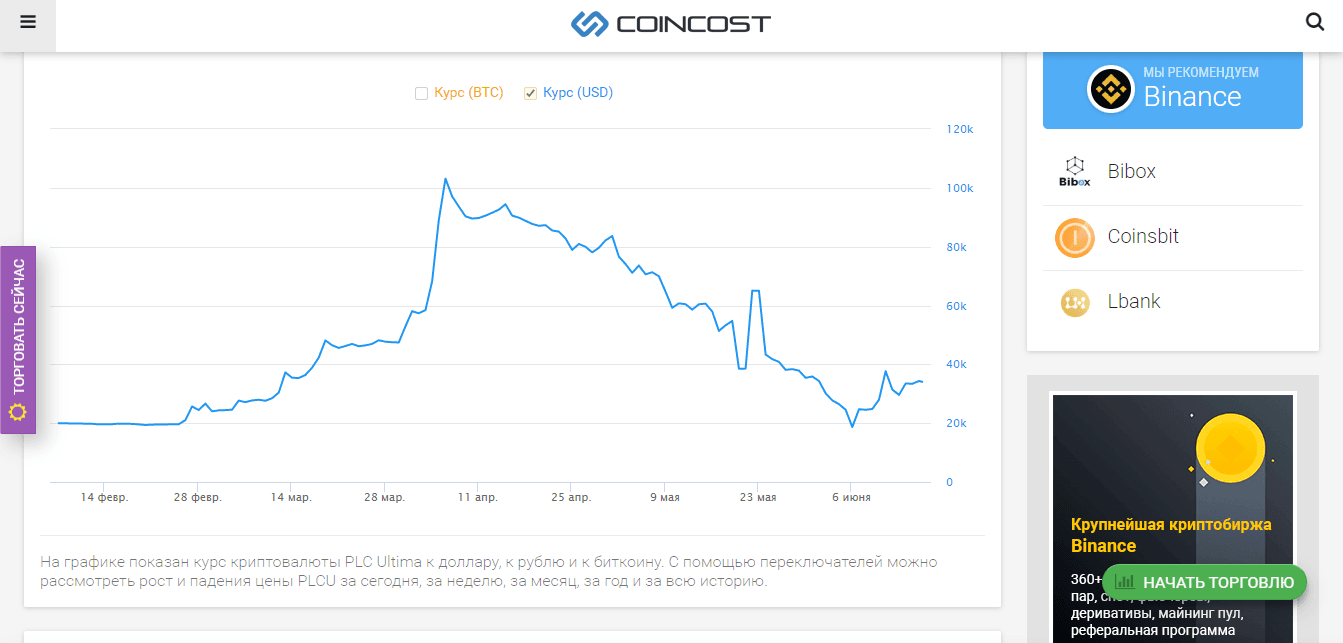The height and width of the screenshot is (643, 1343).
Task: Click the Bibox exchange icon
Action: point(1074,172)
